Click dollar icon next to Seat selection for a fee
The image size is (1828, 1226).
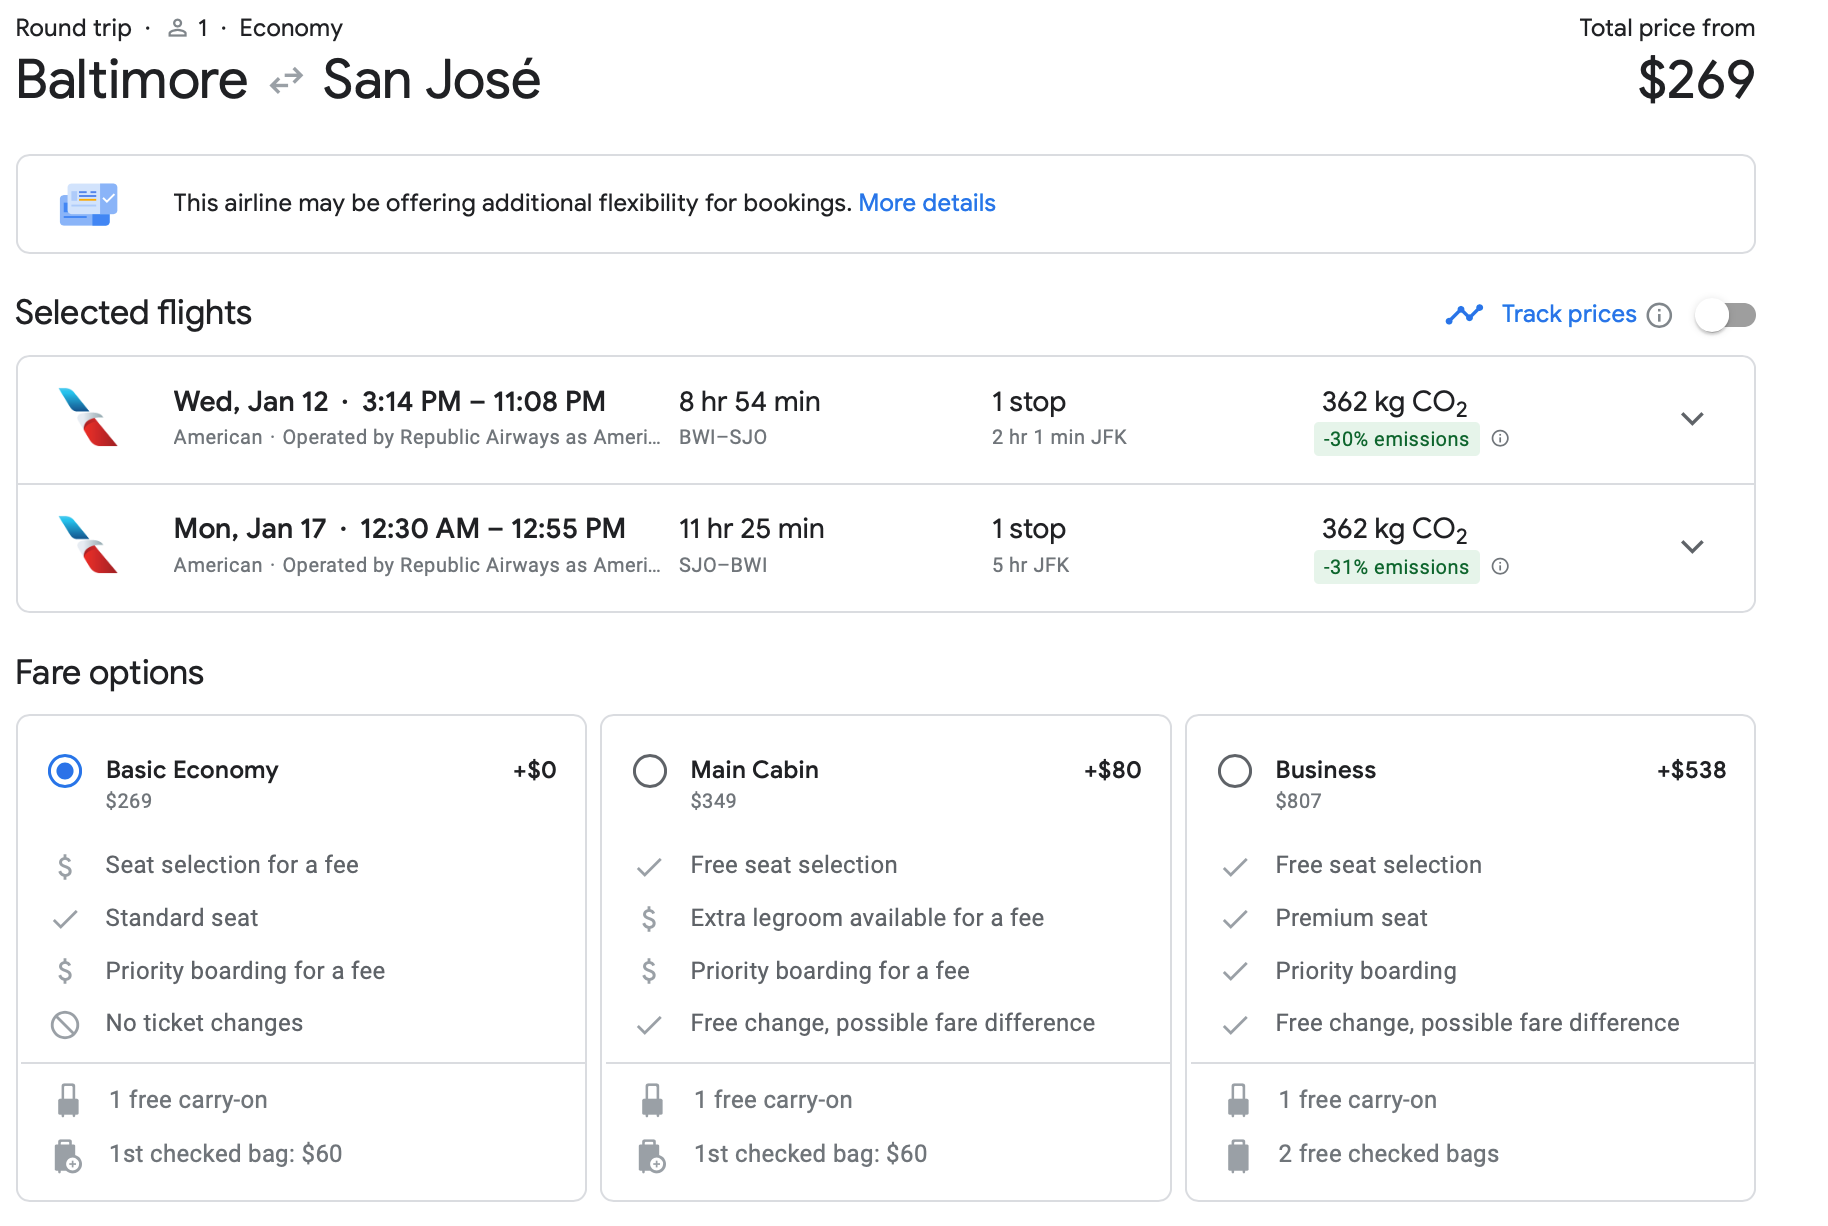pos(65,866)
